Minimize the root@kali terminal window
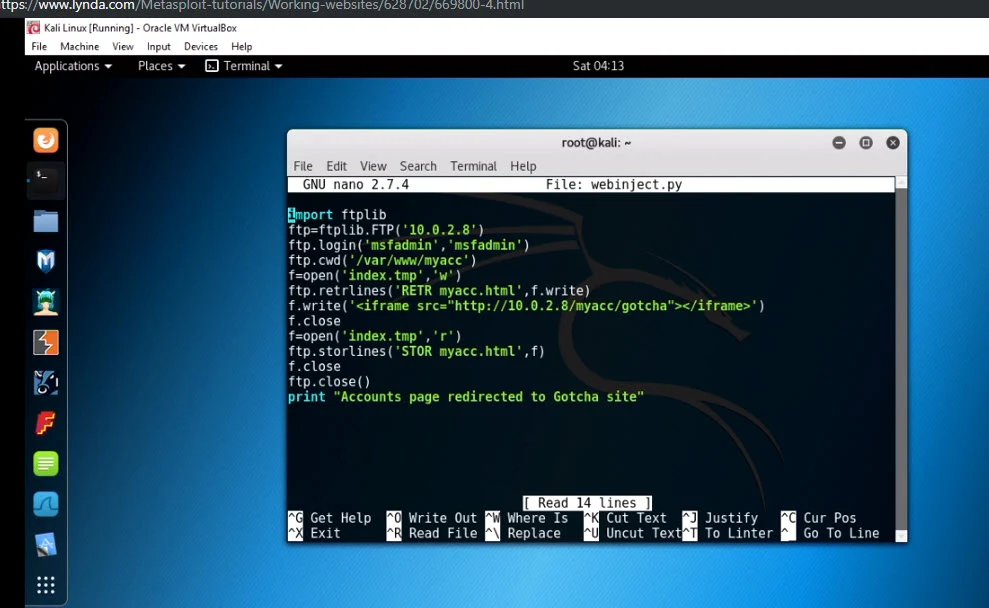This screenshot has height=608, width=989. point(839,143)
